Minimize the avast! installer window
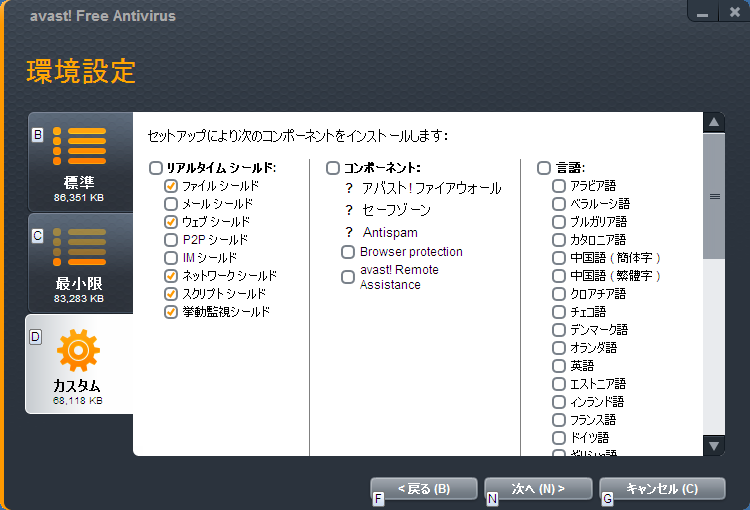This screenshot has width=750, height=510. [702, 12]
